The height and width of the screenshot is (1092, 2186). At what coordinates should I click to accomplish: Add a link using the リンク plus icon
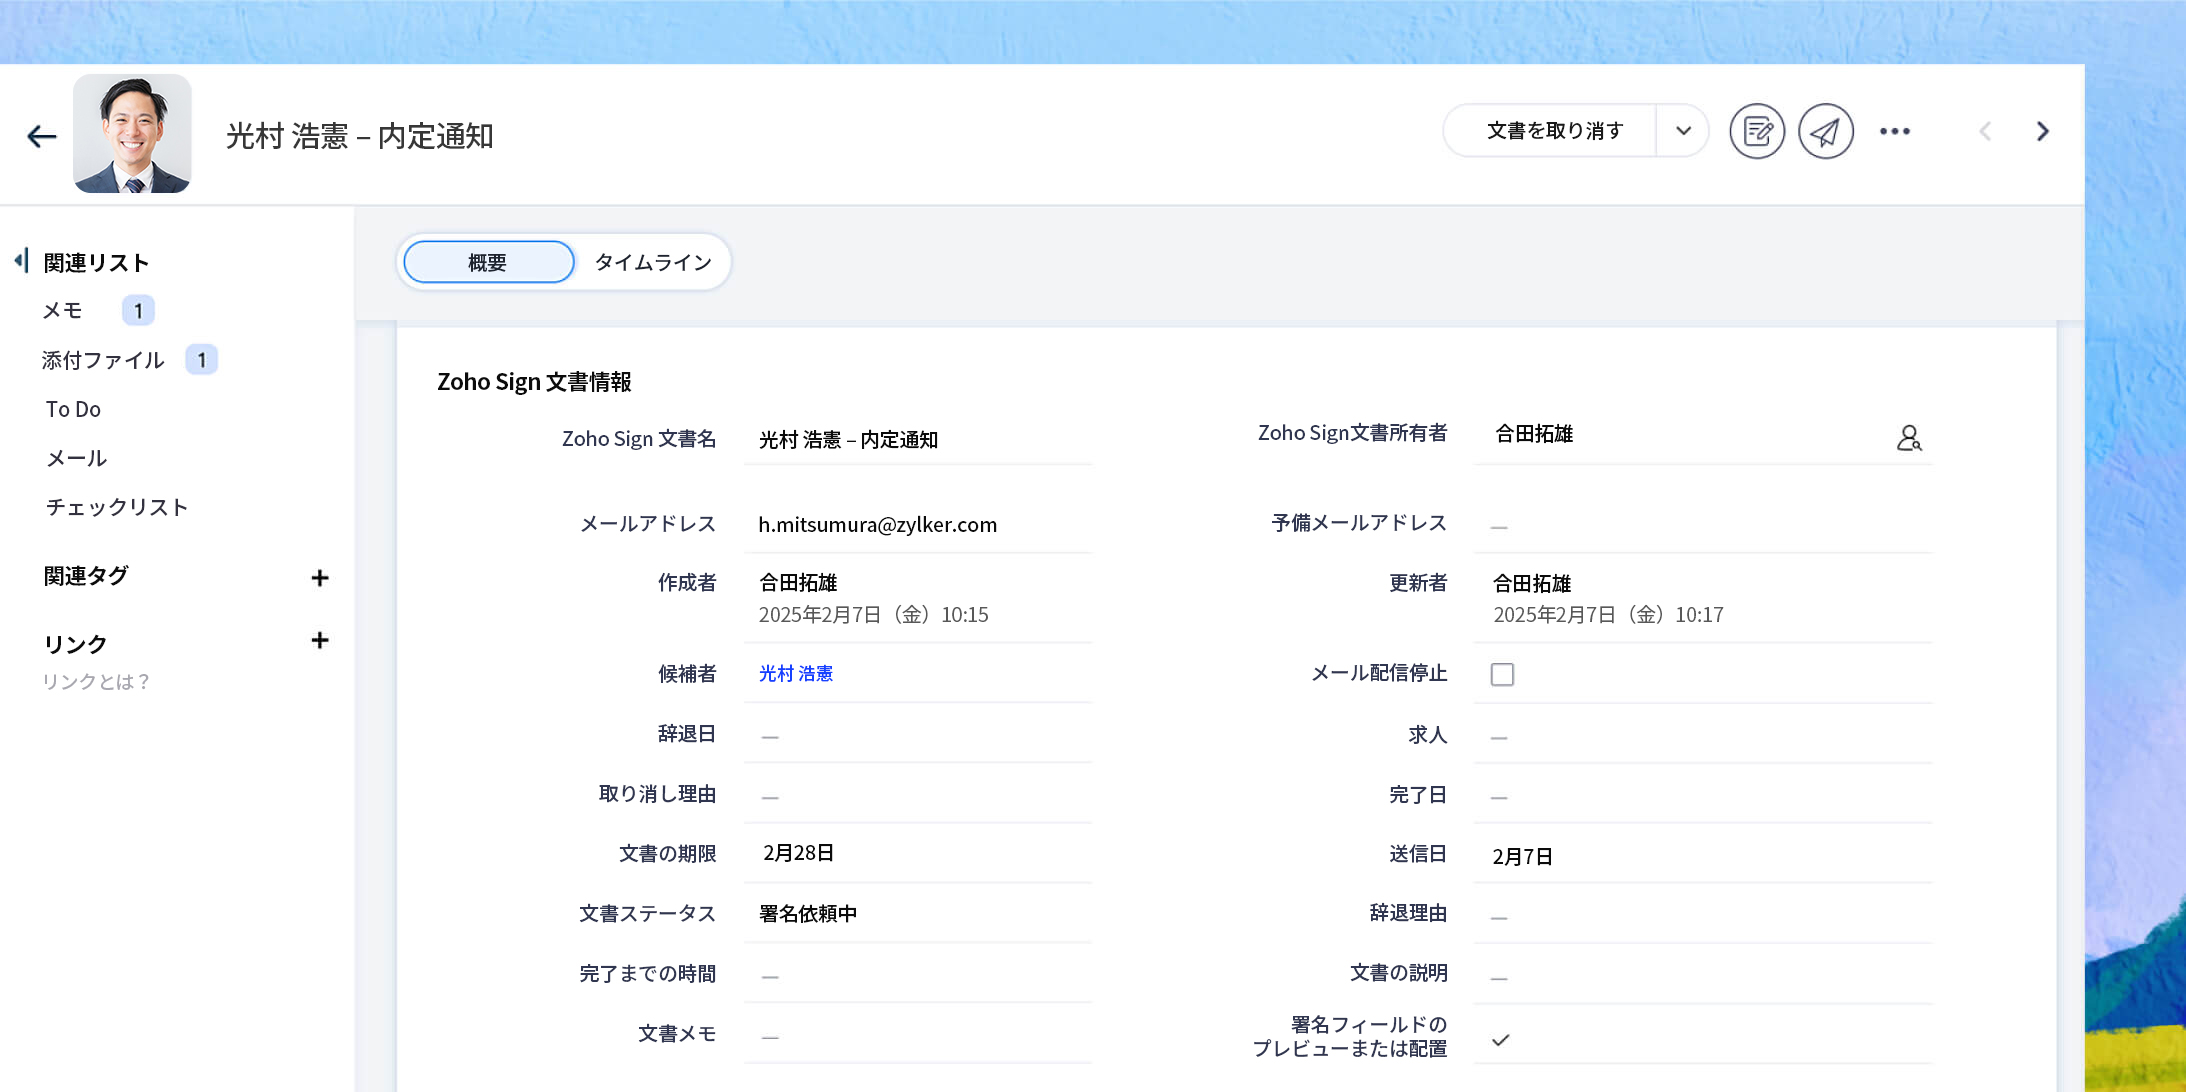(320, 640)
